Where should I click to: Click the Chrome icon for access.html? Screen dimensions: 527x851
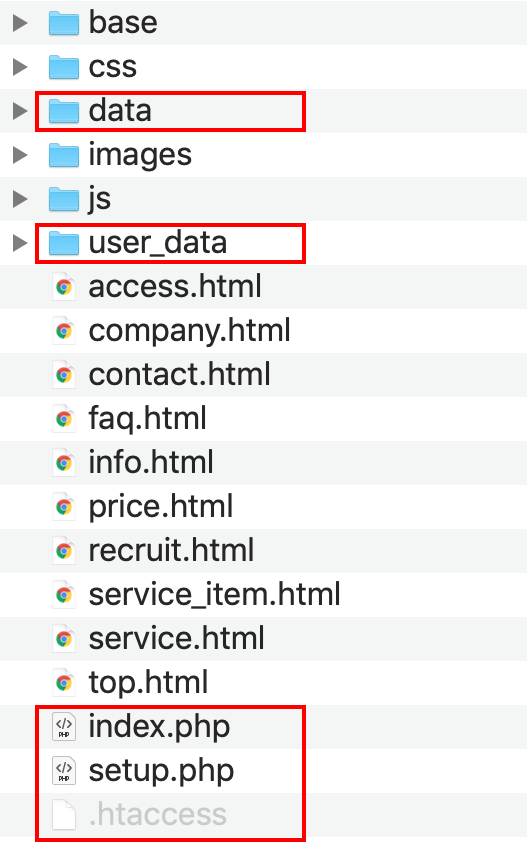(x=64, y=287)
